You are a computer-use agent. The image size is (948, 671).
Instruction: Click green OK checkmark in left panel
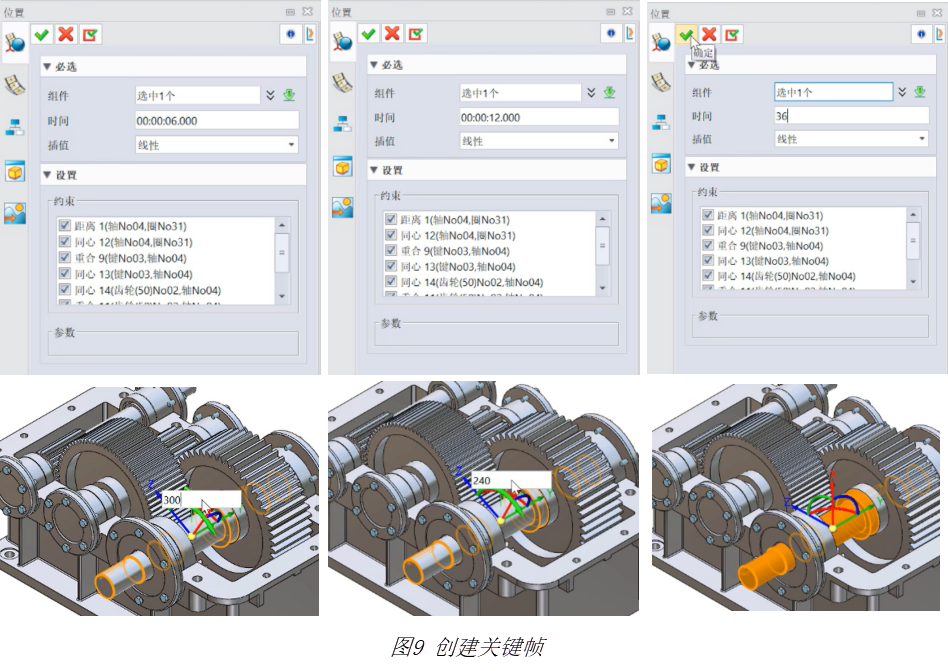(x=42, y=35)
